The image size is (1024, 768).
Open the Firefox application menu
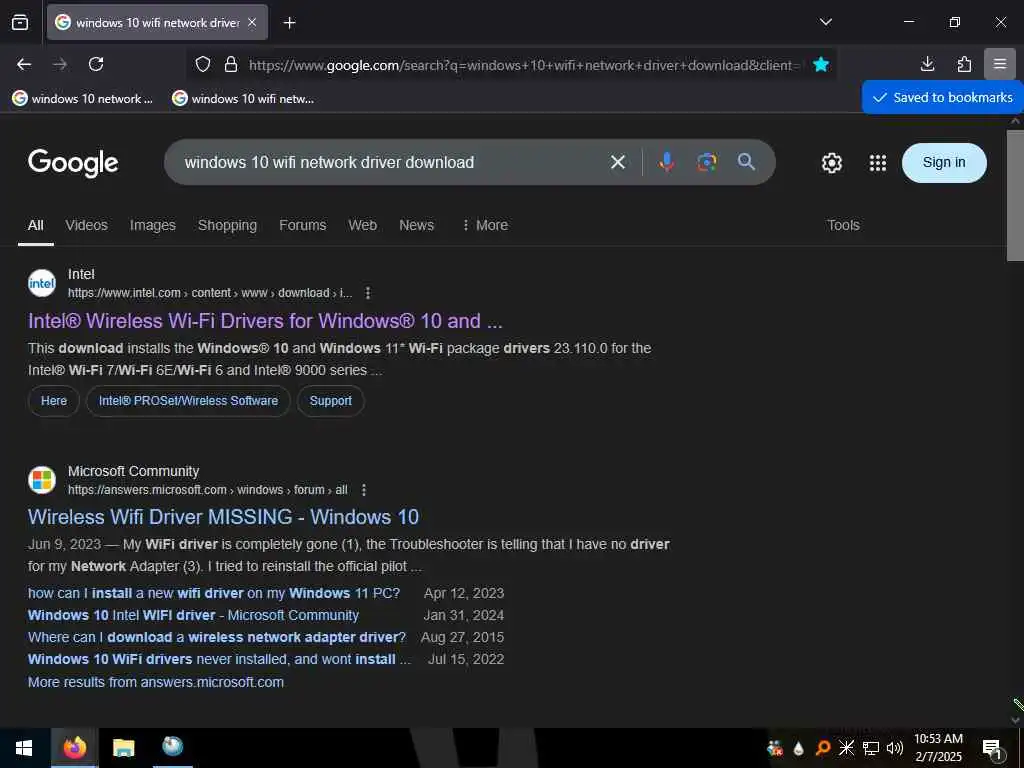1000,64
